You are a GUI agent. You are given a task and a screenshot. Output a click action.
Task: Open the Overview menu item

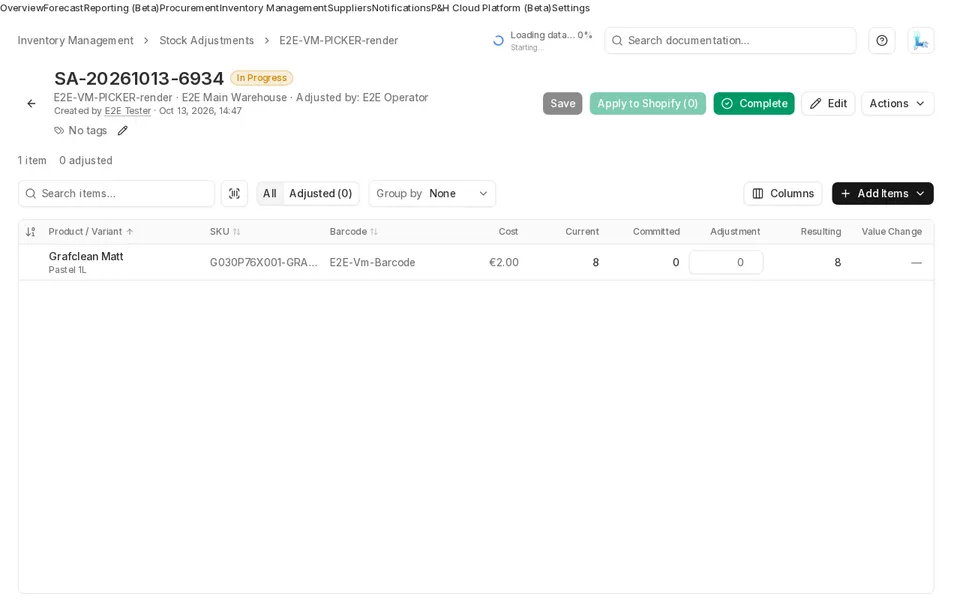pyautogui.click(x=21, y=8)
